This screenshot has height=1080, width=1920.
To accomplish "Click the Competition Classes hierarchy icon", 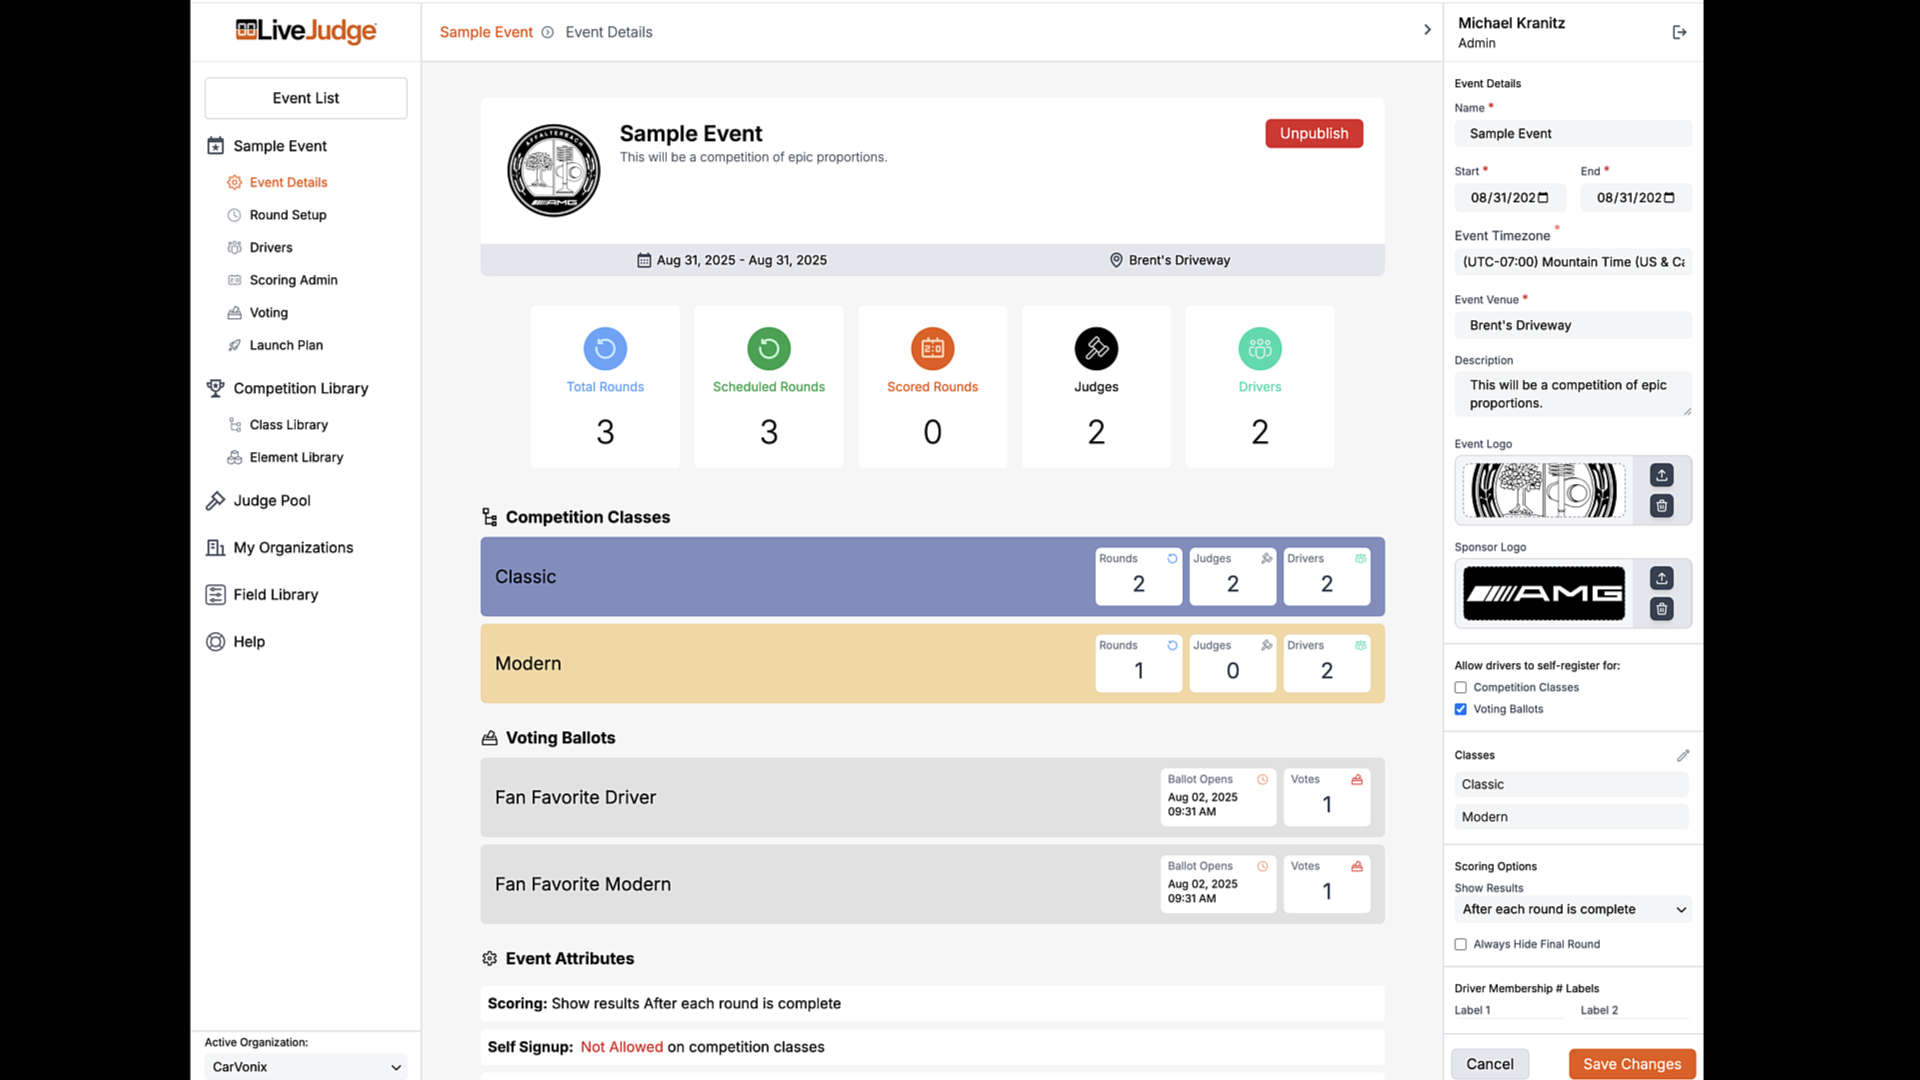I will pyautogui.click(x=489, y=517).
